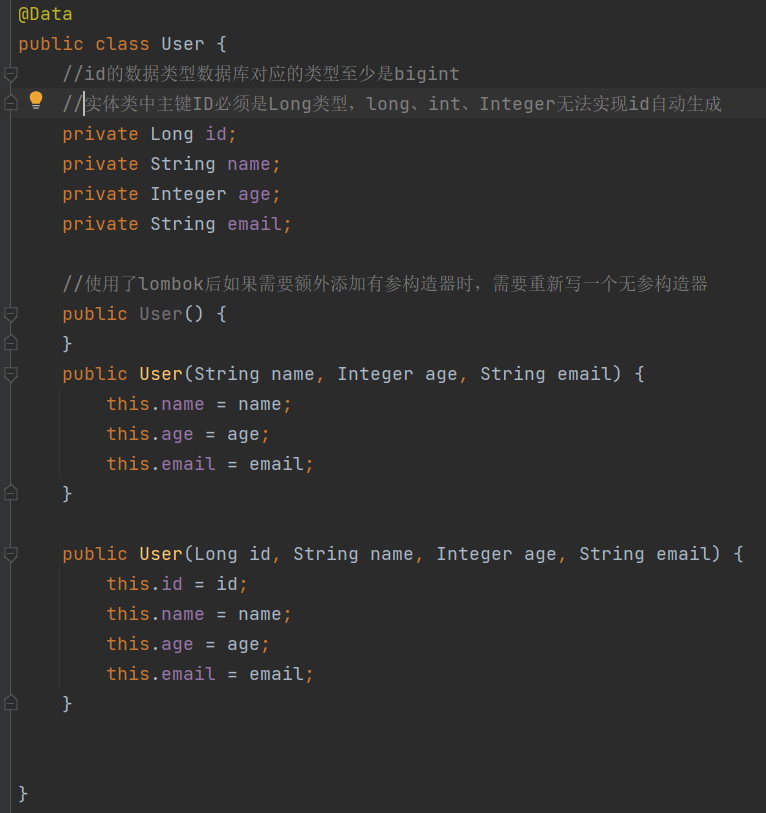Click the fold end marker of the four-parameter constructor

(x=11, y=704)
